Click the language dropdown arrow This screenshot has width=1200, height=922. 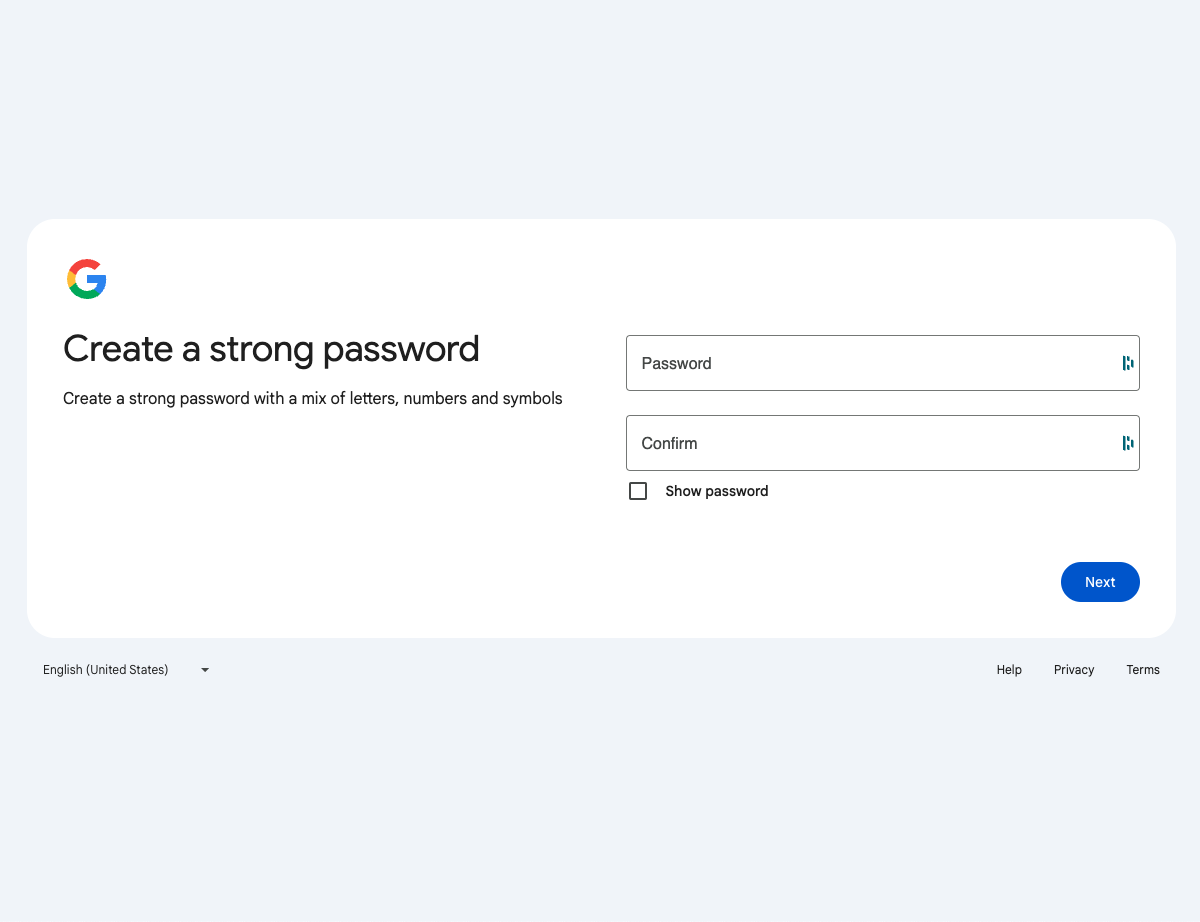(205, 670)
